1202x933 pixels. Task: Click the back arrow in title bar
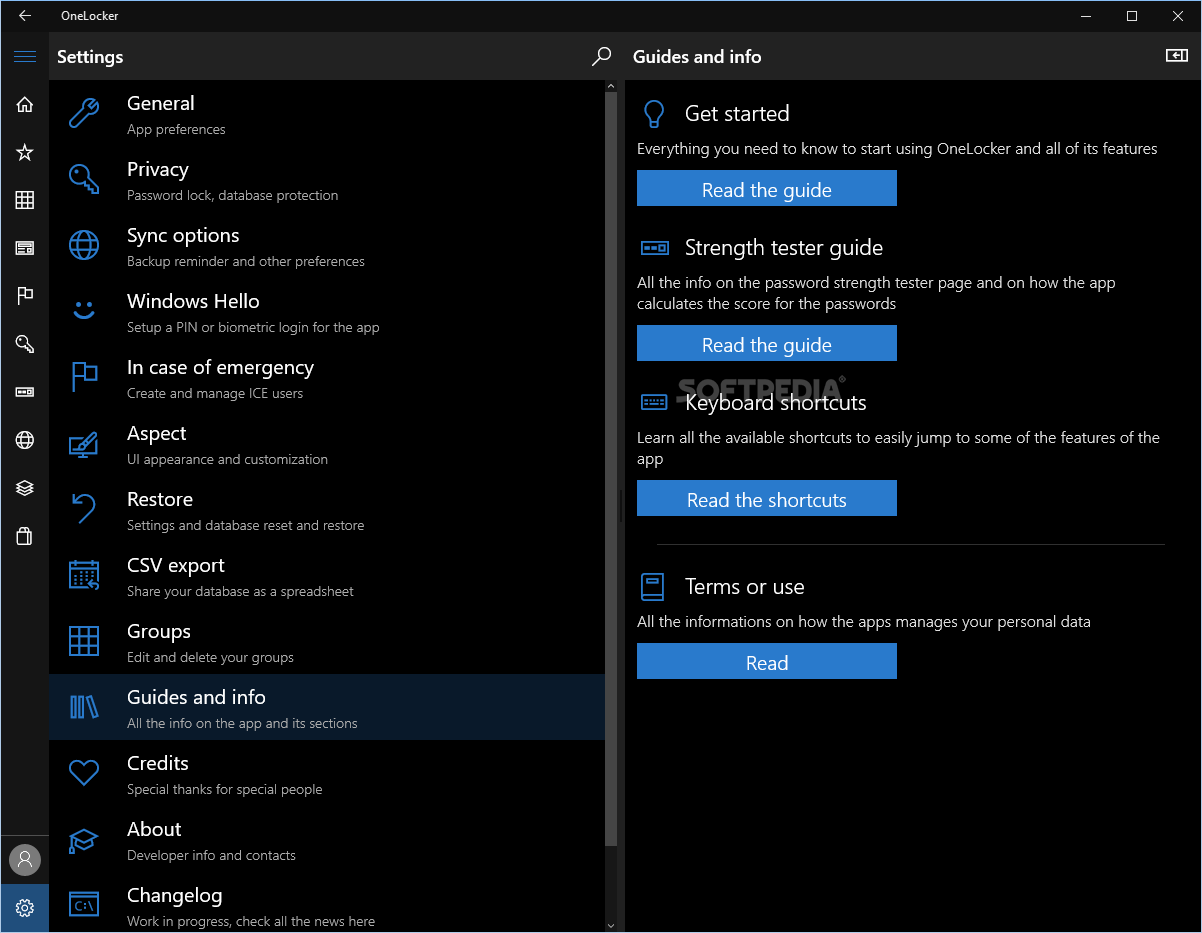click(x=25, y=16)
